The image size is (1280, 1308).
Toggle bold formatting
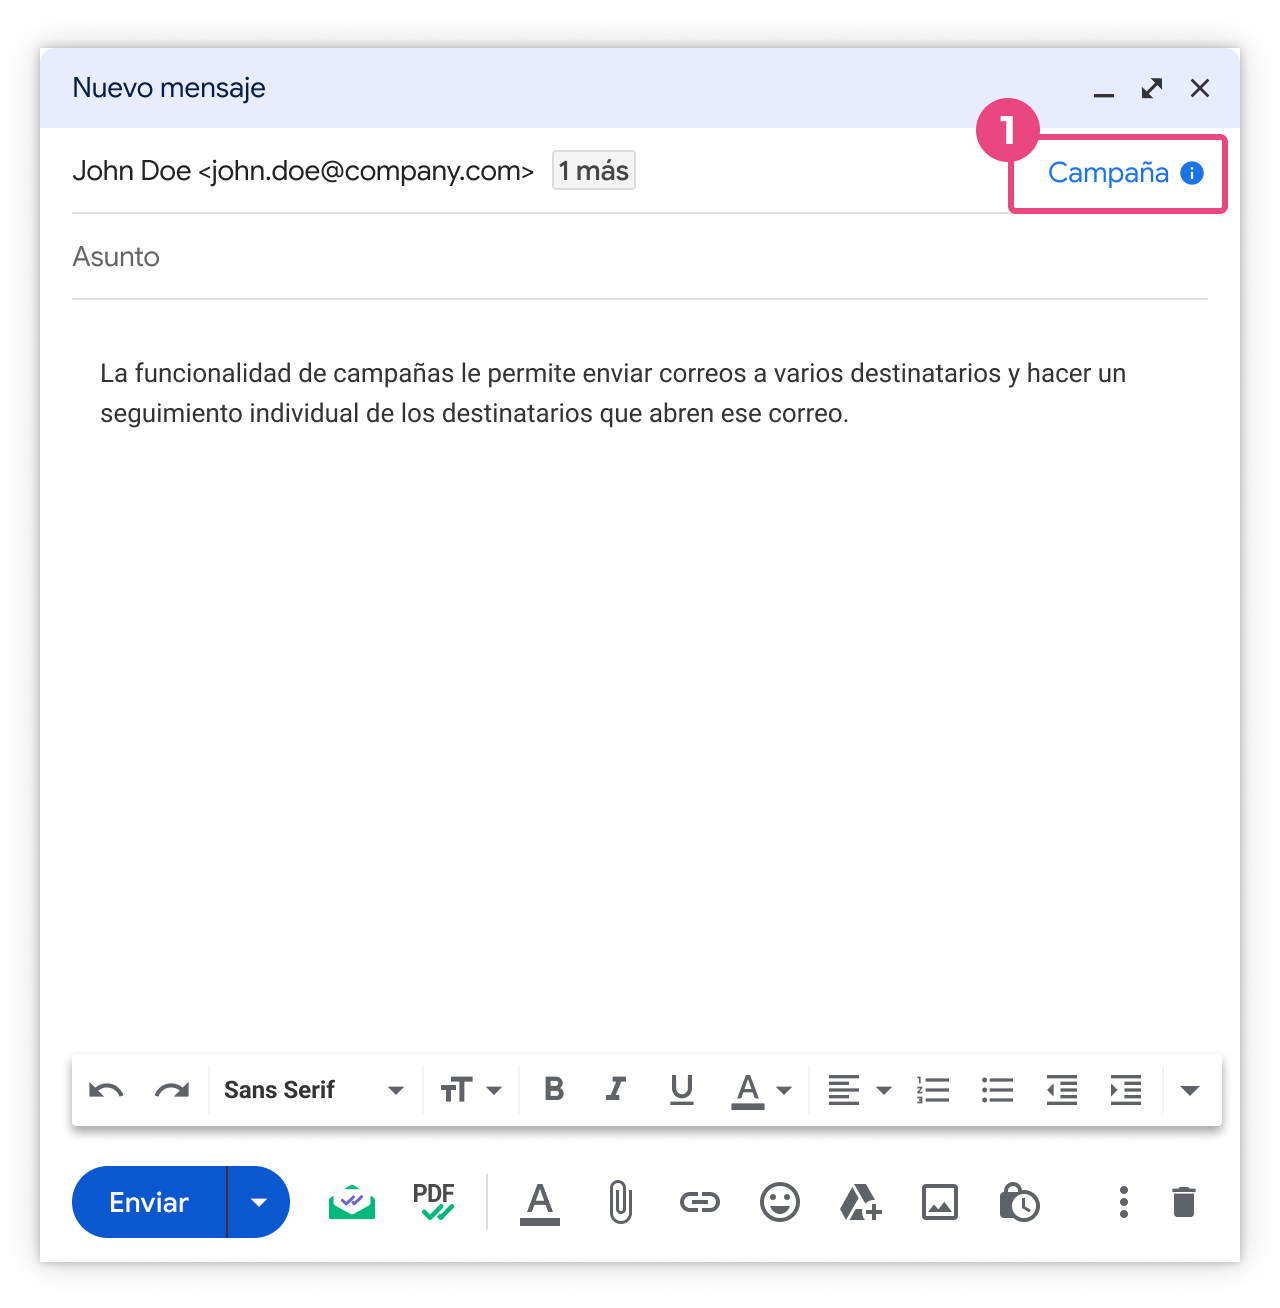tap(554, 1089)
